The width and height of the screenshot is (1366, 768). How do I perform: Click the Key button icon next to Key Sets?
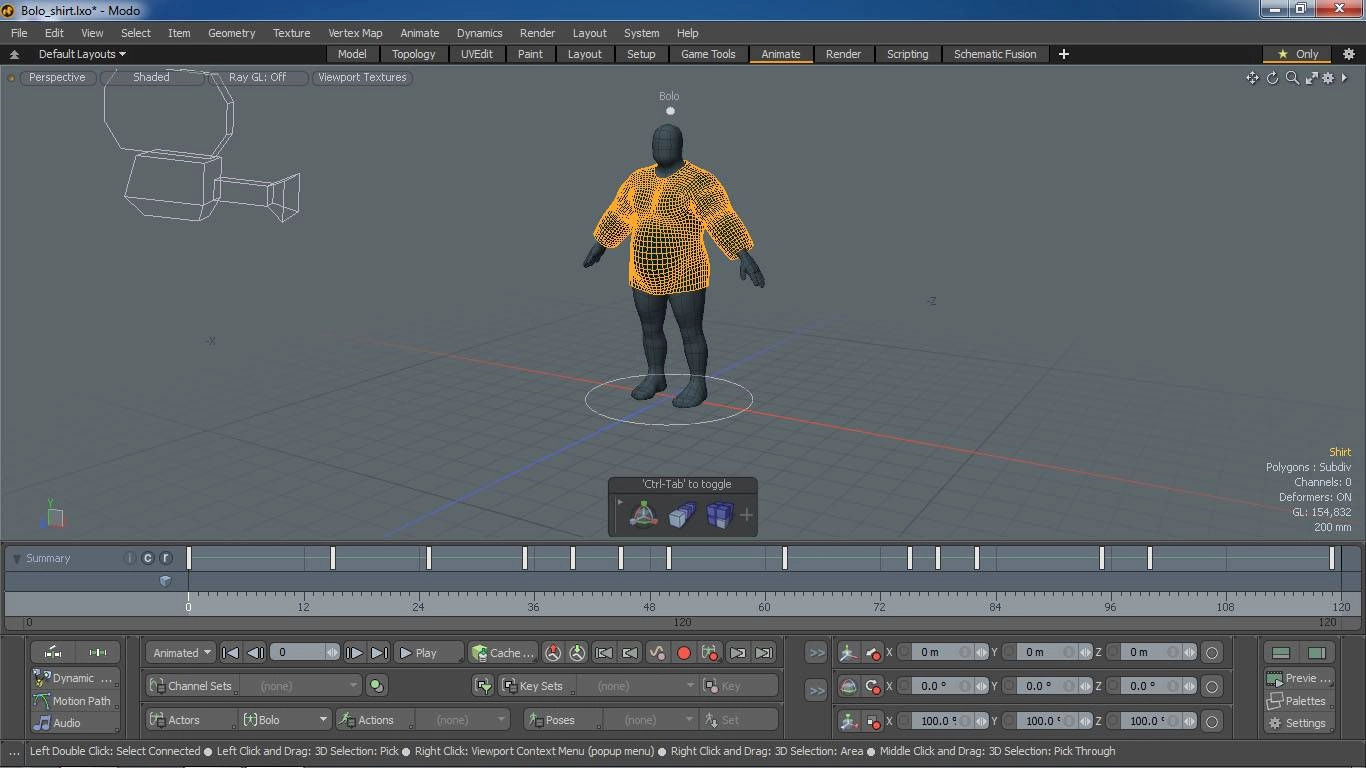[740, 686]
